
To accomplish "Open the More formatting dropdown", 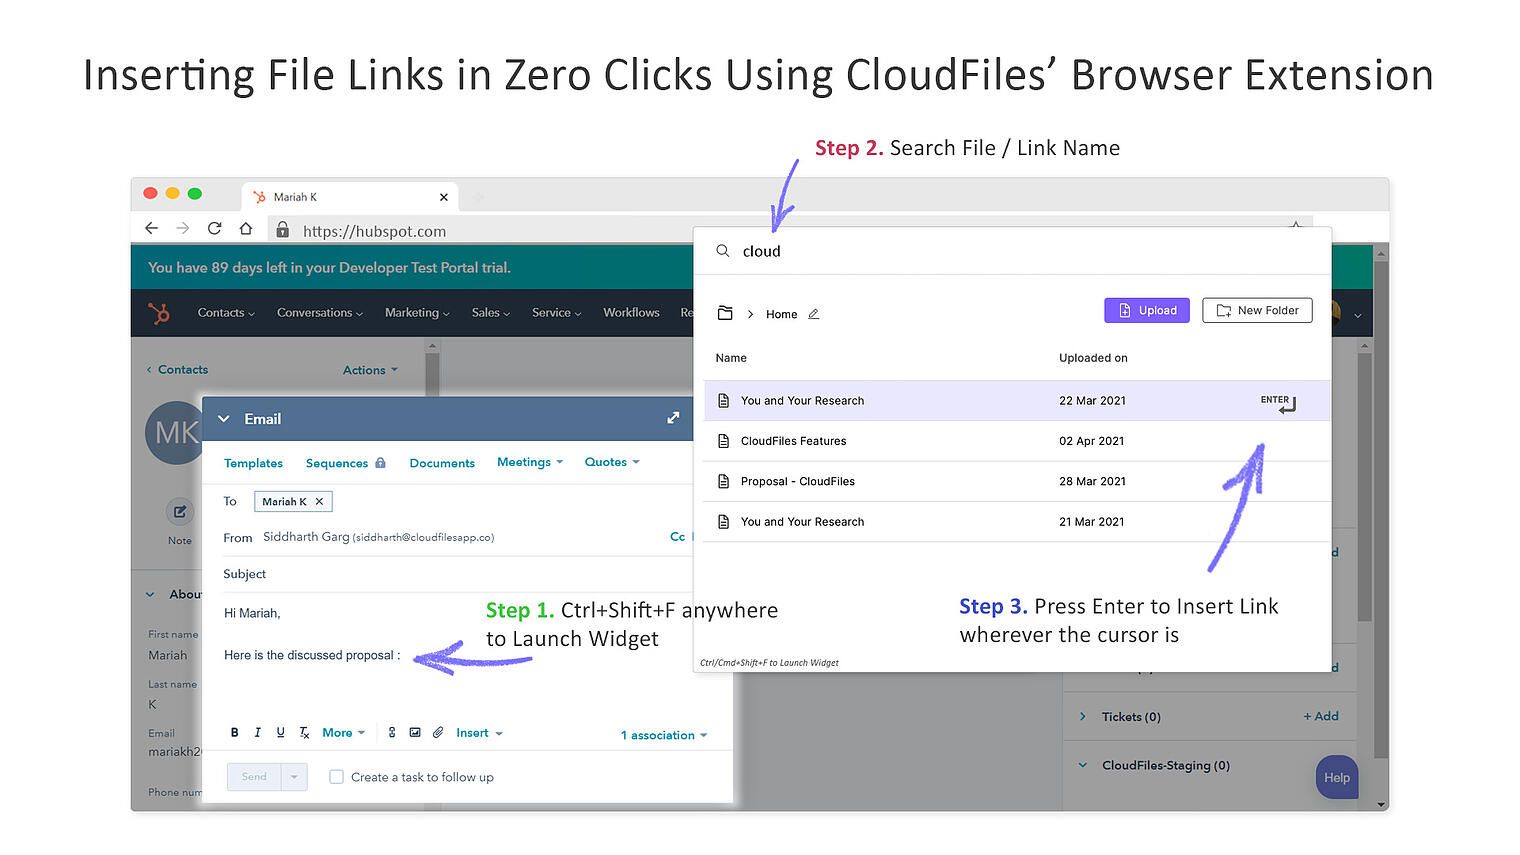I will [343, 733].
